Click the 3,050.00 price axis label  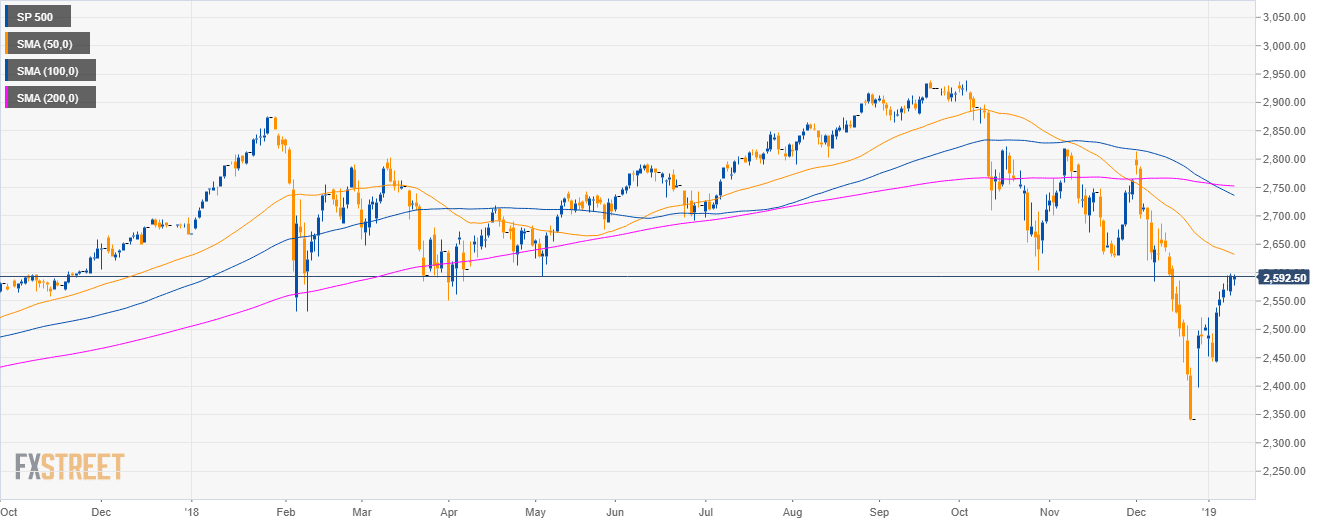1287,17
